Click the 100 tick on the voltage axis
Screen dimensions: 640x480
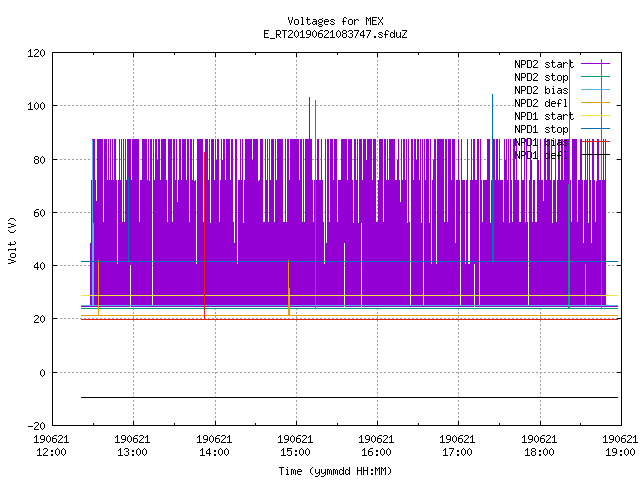click(x=36, y=107)
